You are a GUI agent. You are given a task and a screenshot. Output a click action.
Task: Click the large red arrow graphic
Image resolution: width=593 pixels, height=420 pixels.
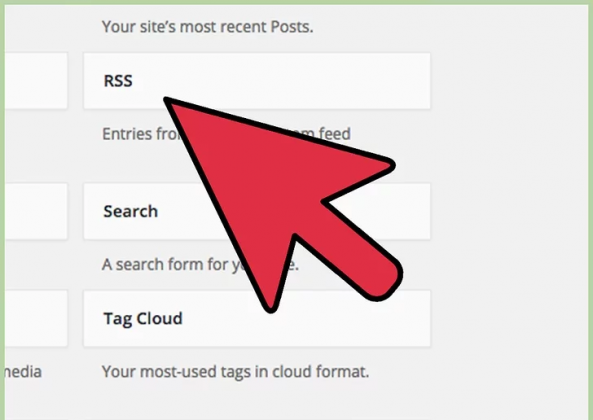coord(282,200)
